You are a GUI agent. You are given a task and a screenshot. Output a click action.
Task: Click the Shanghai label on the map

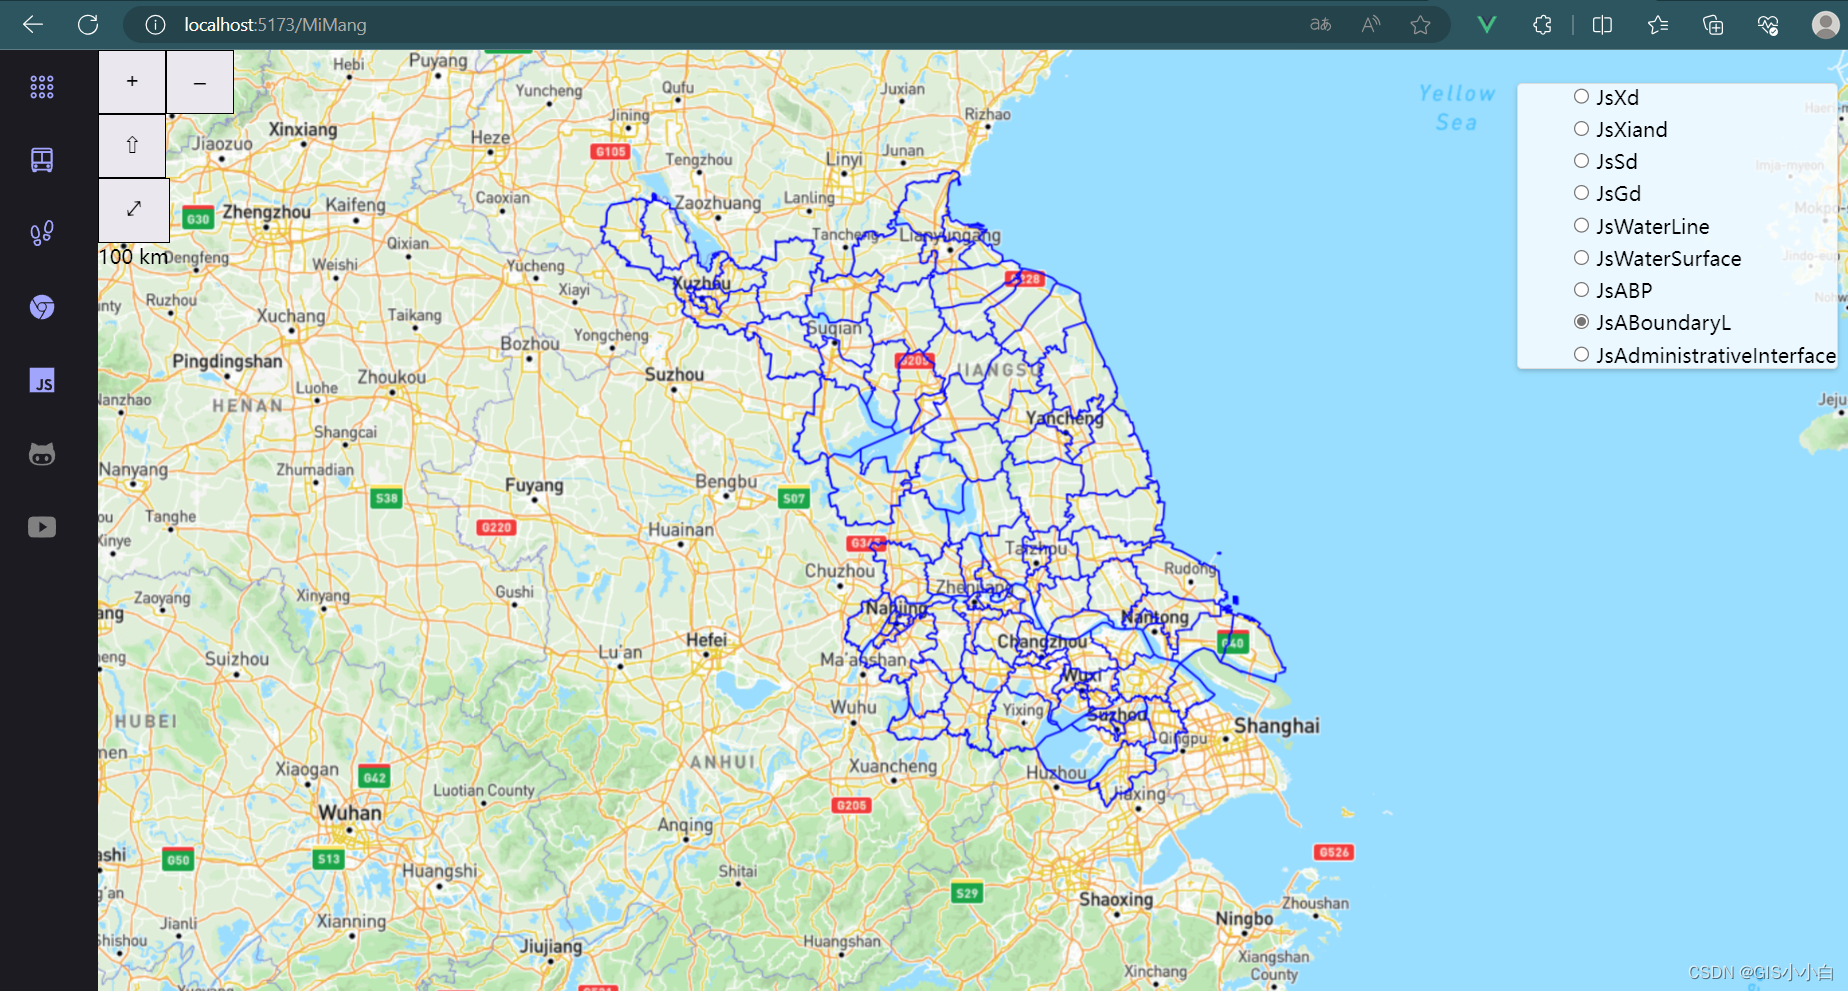tap(1276, 726)
